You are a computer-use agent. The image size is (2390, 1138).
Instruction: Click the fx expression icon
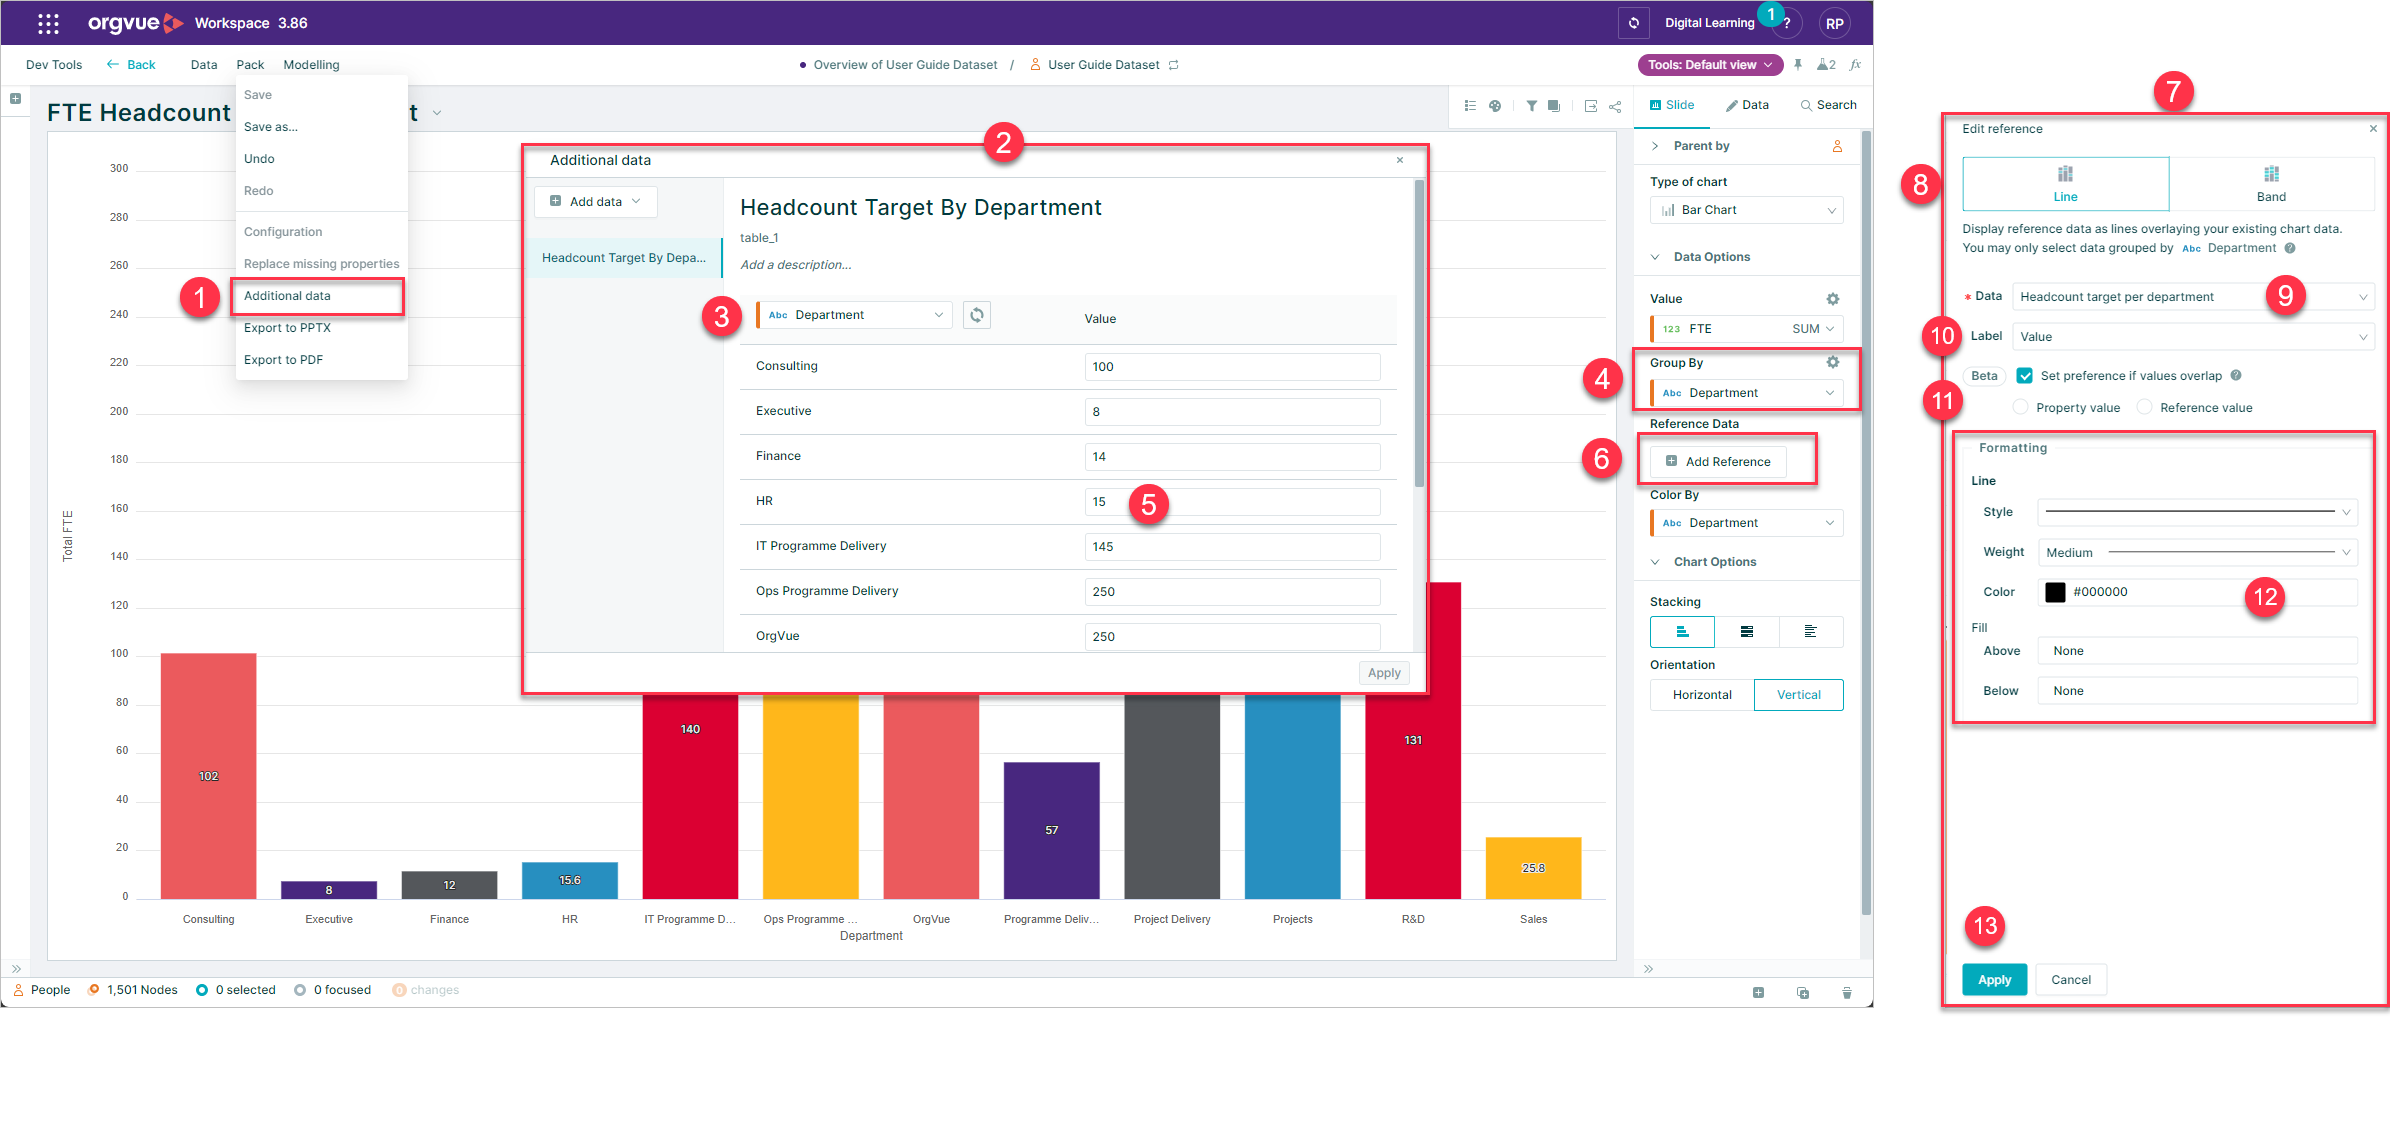tap(1855, 65)
